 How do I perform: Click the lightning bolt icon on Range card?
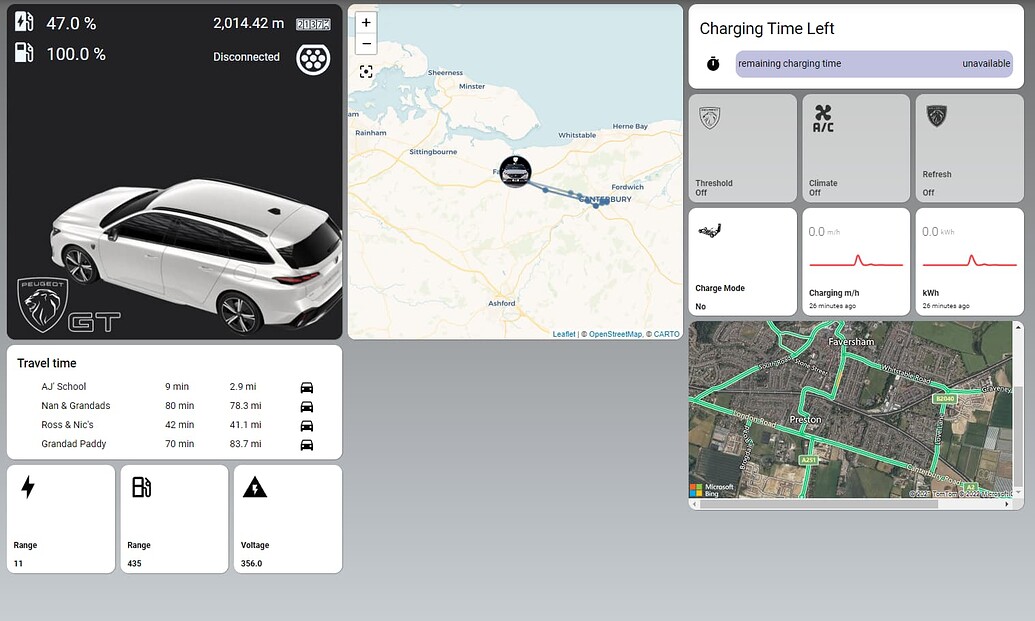tap(27, 487)
